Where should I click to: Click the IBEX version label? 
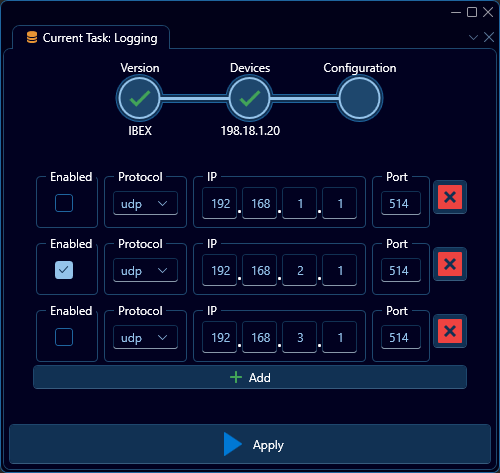140,131
